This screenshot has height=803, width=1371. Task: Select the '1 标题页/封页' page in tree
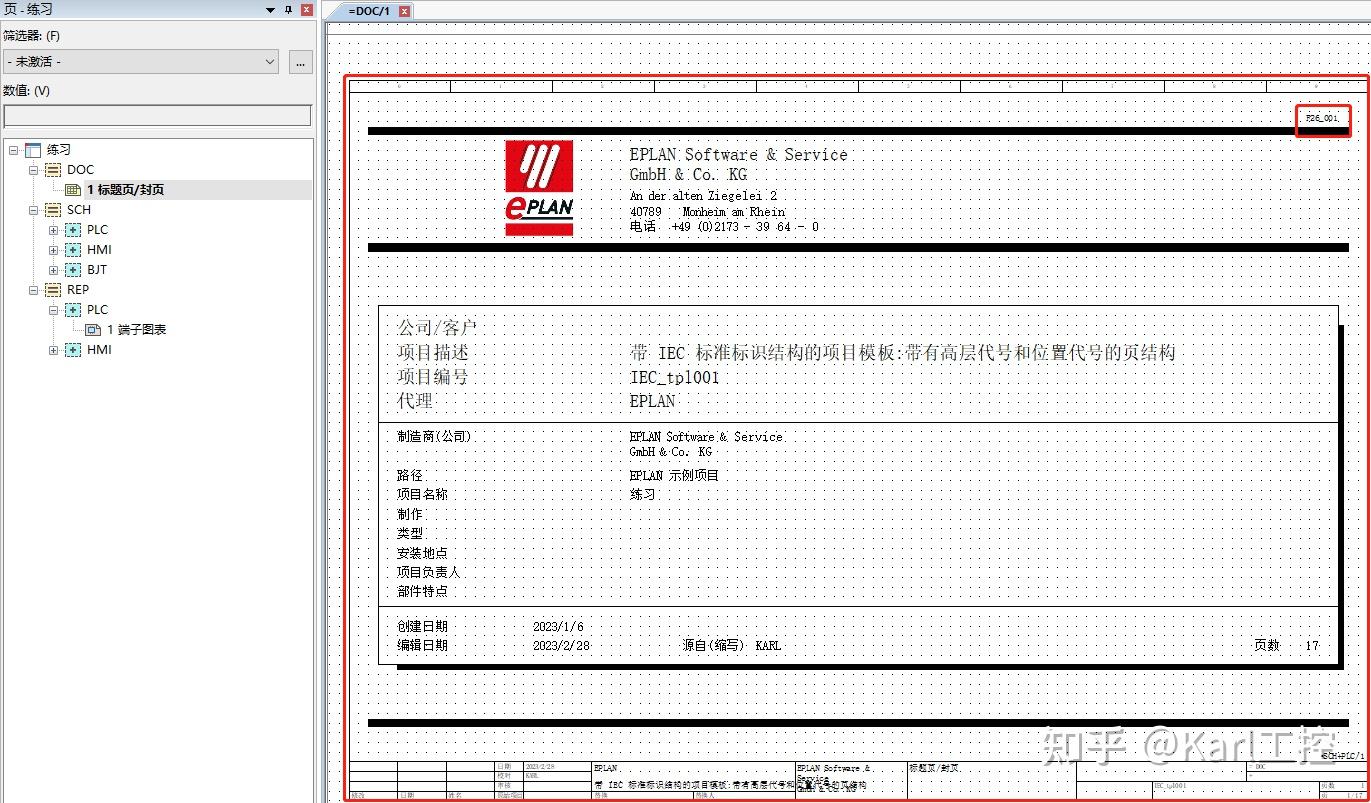pyautogui.click(x=125, y=190)
